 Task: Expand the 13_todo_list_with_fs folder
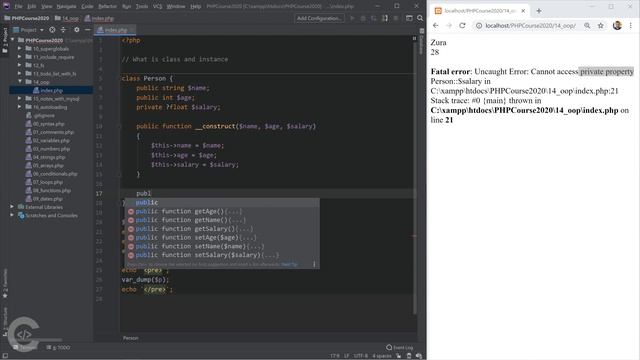(20, 73)
